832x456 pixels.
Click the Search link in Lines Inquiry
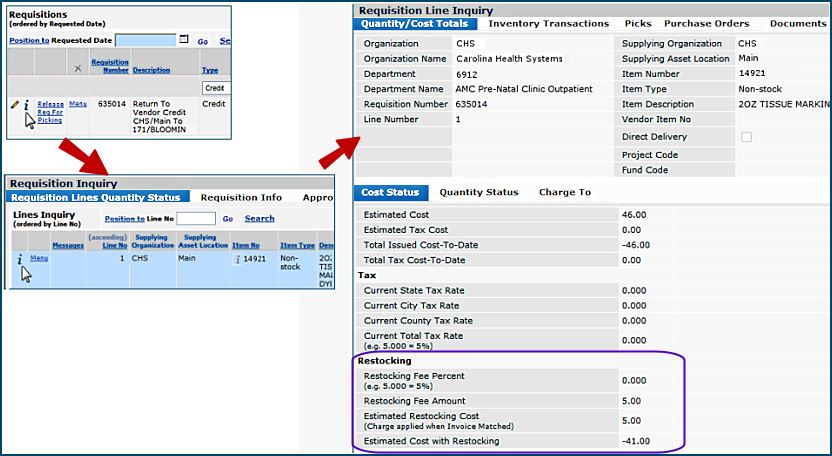click(259, 218)
